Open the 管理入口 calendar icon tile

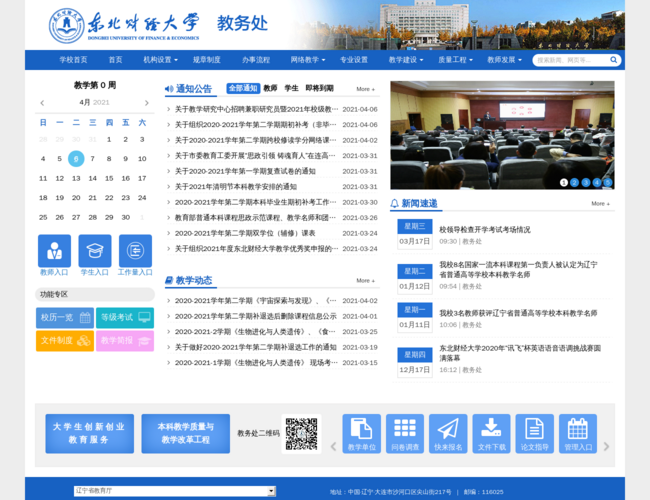pos(578,433)
